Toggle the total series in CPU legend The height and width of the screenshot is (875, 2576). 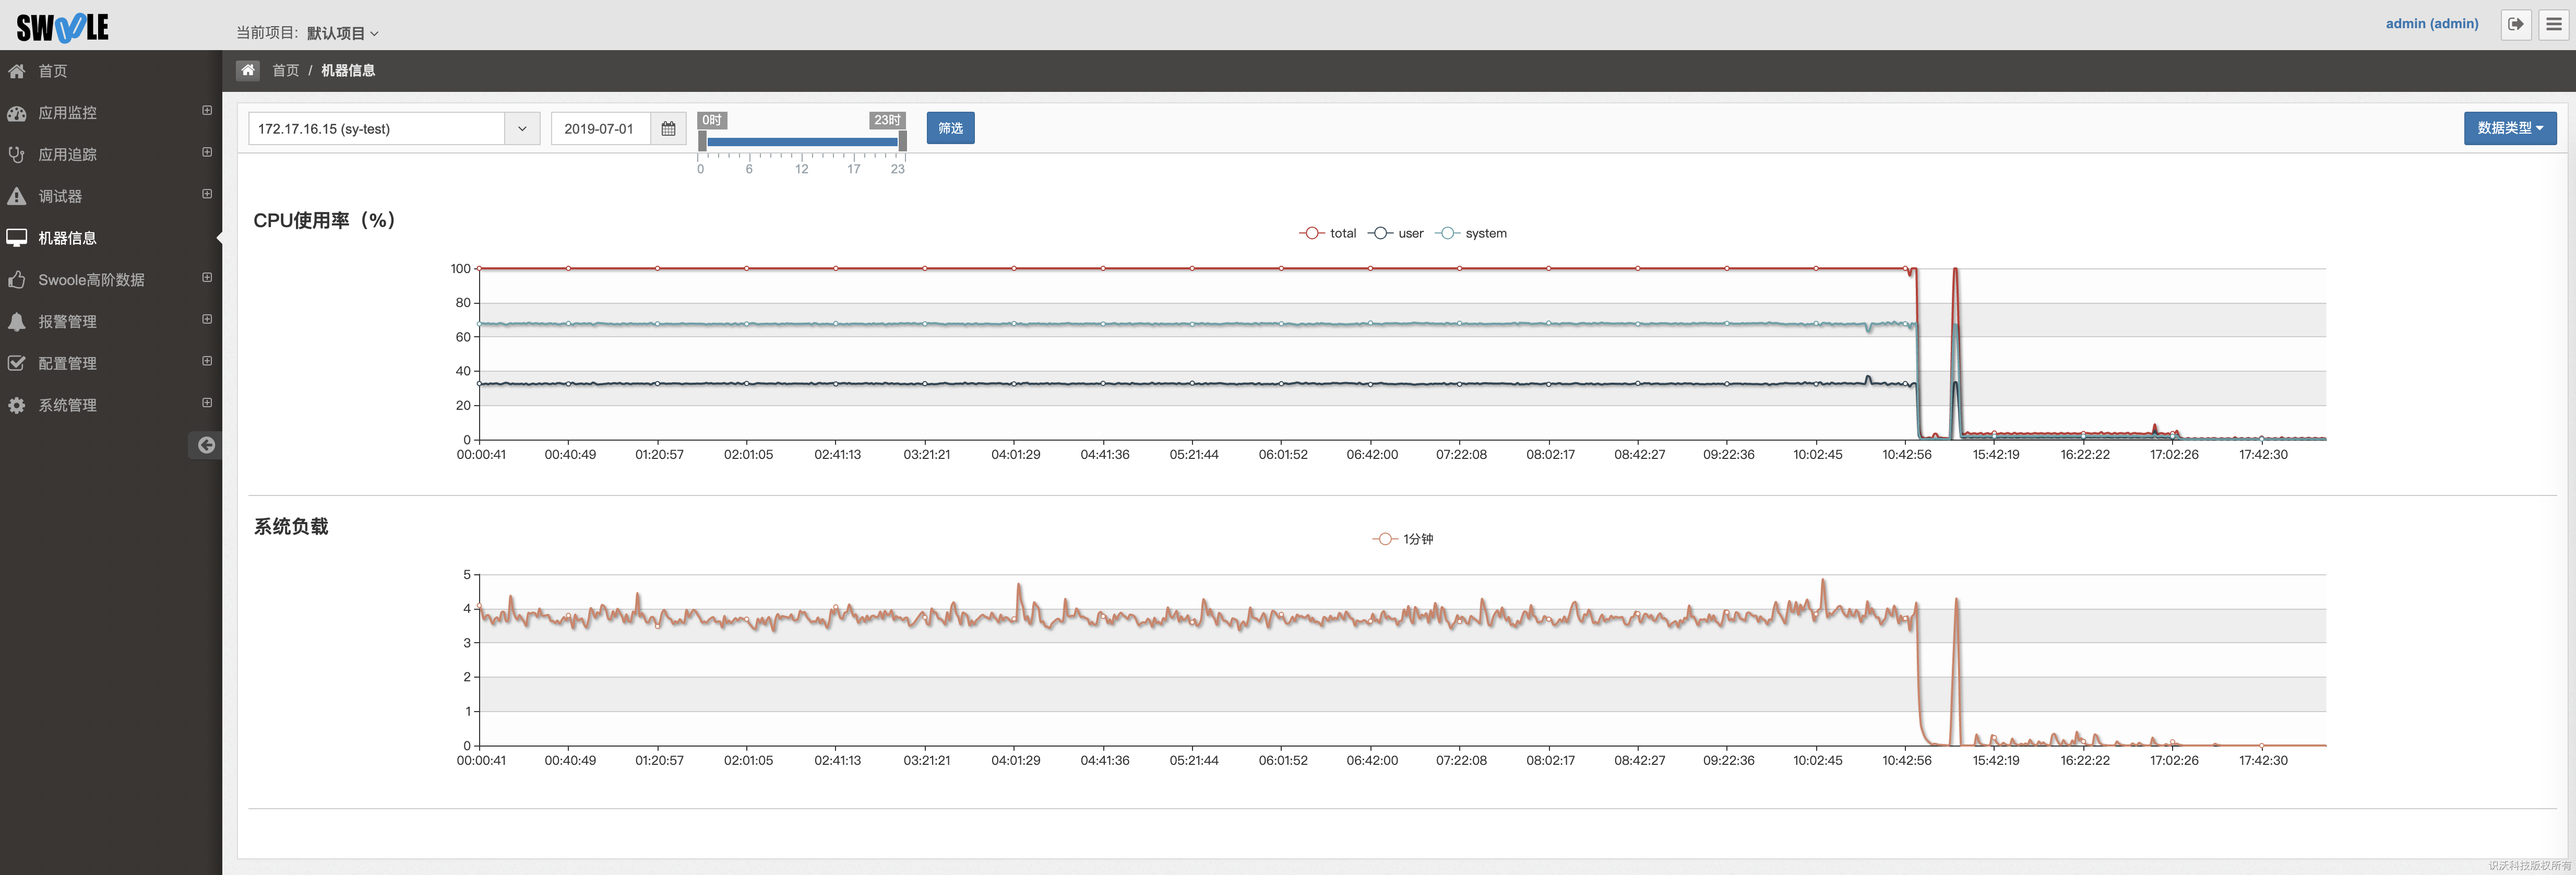point(1327,233)
